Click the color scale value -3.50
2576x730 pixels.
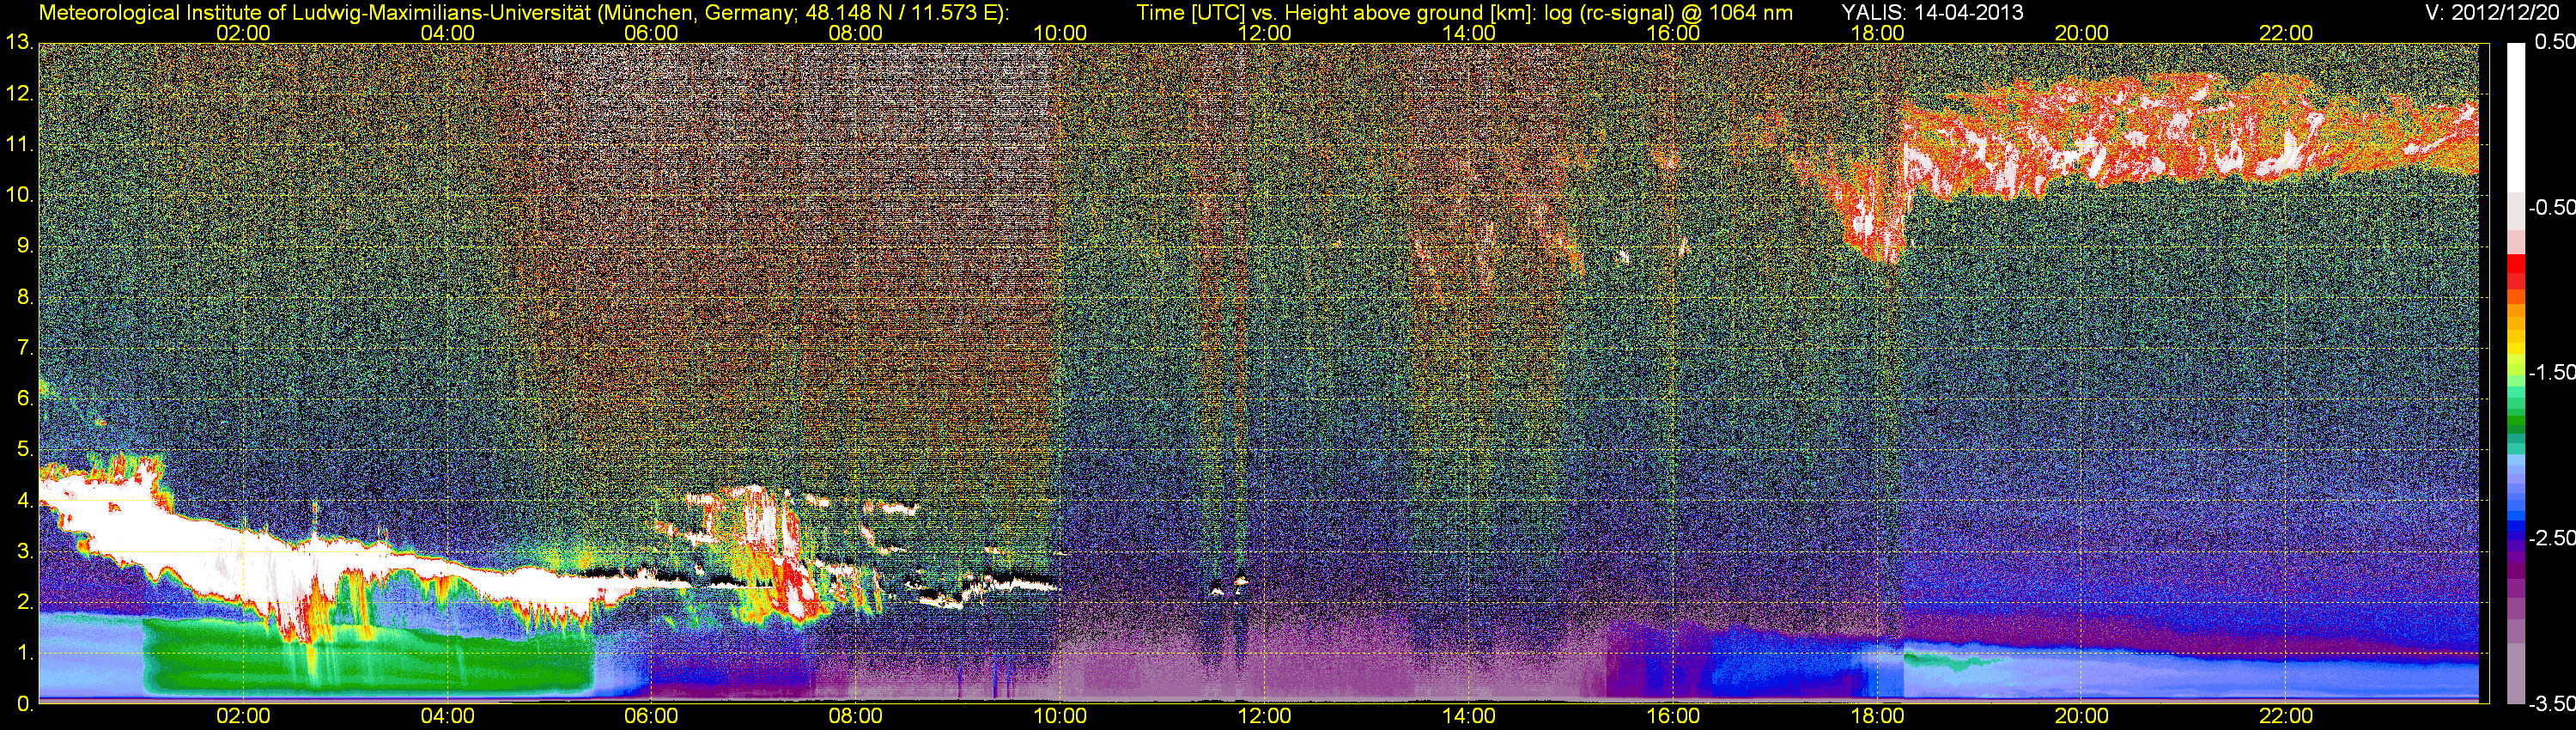(2551, 704)
